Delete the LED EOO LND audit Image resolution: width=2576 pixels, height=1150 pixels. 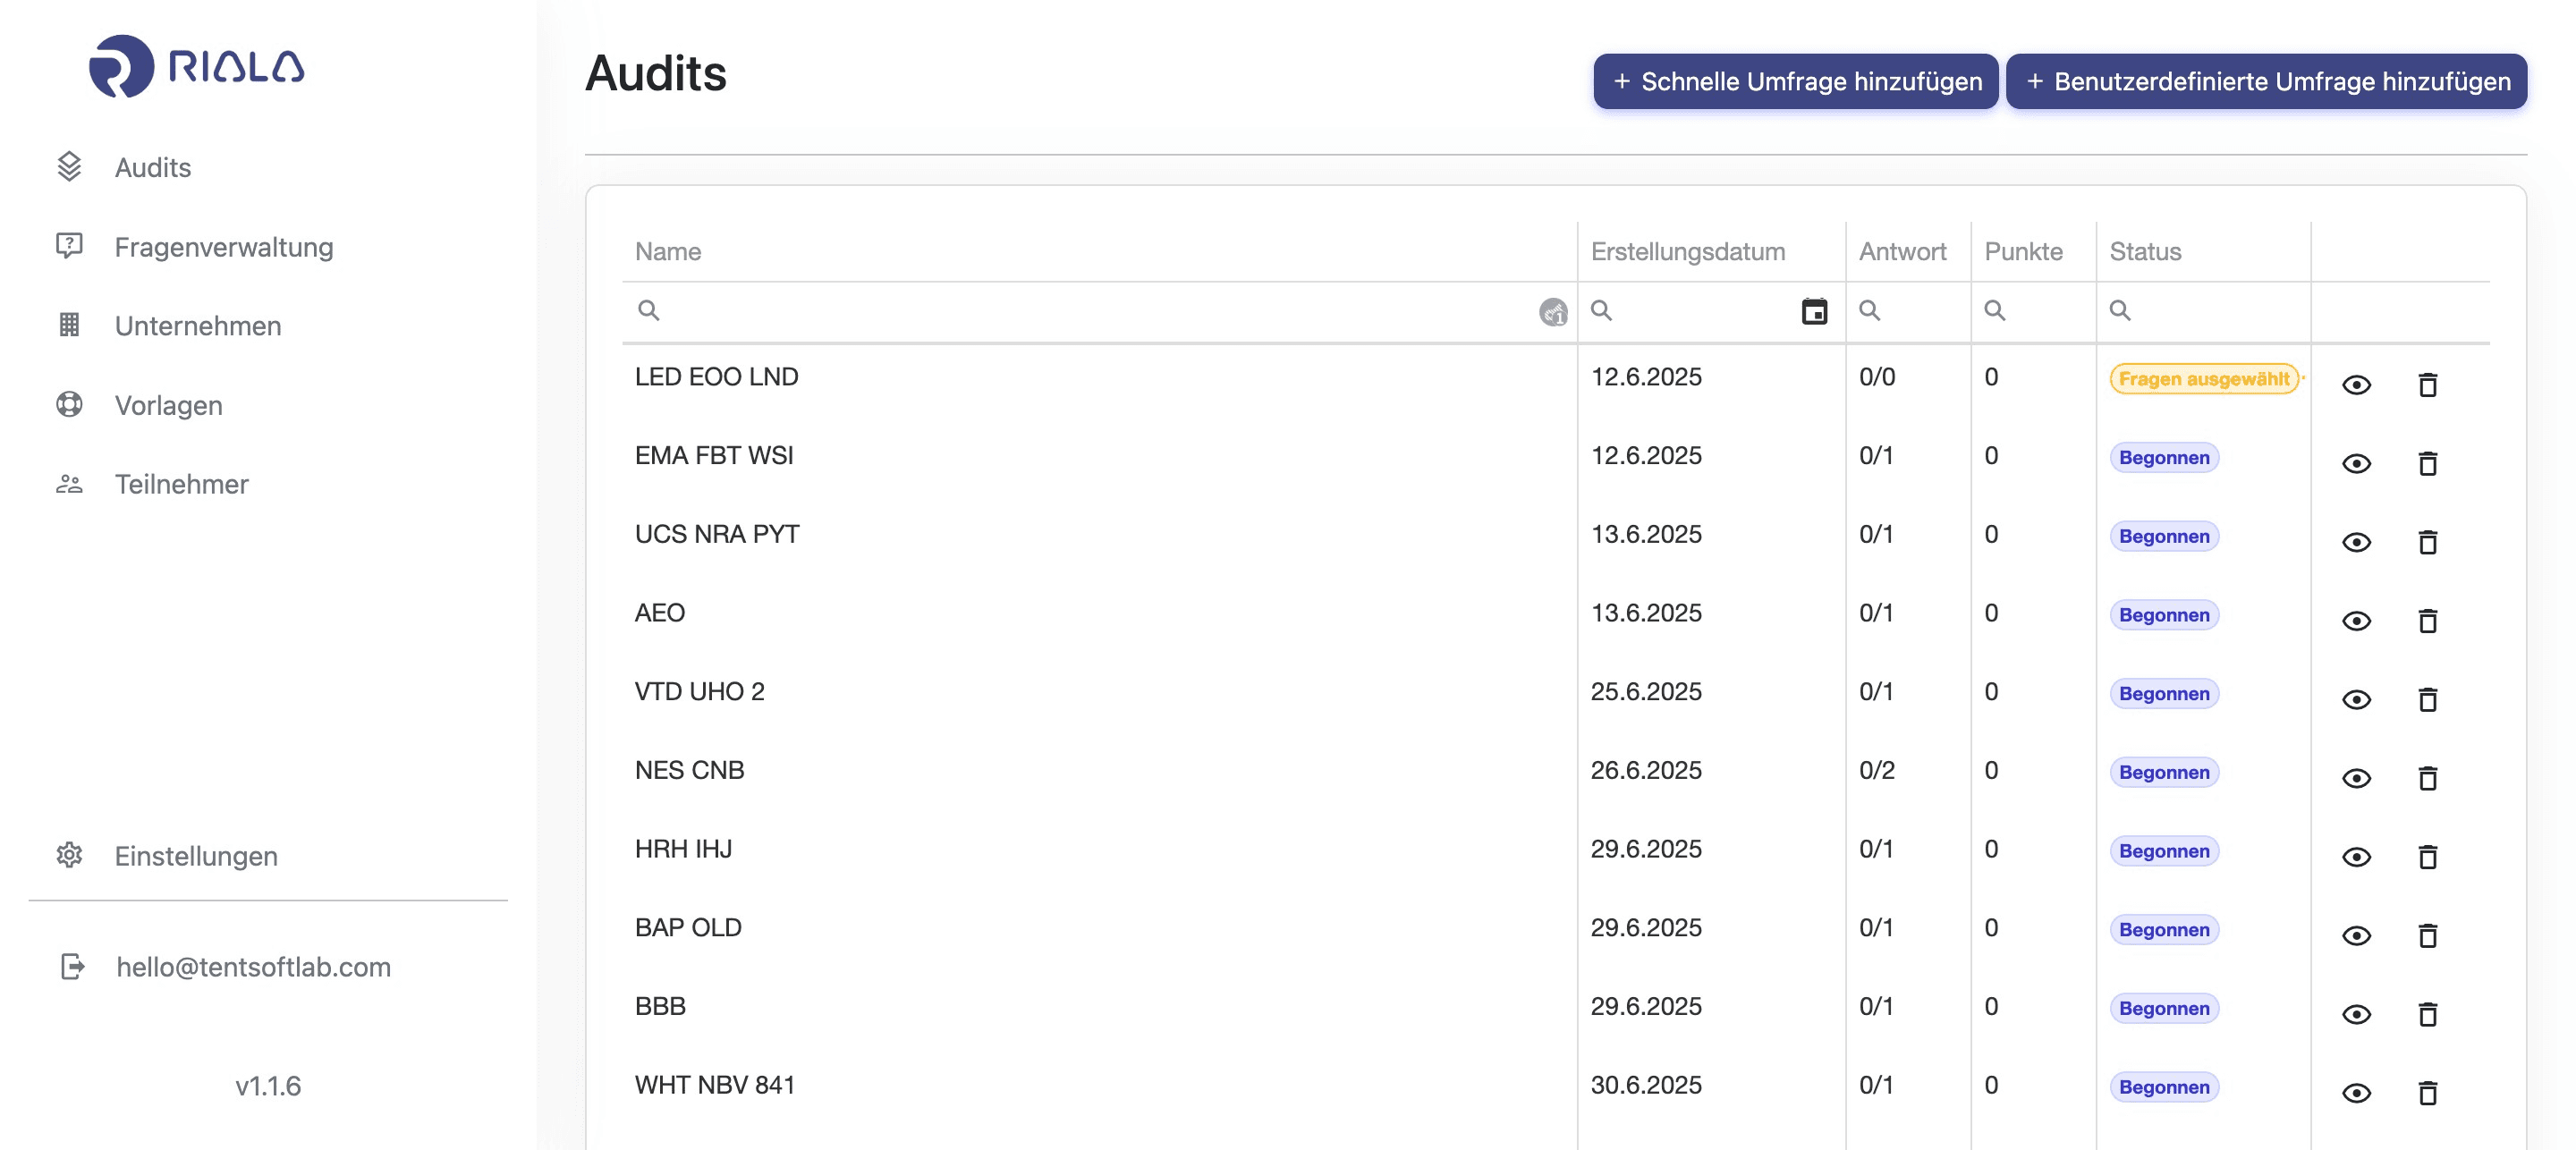click(2427, 385)
